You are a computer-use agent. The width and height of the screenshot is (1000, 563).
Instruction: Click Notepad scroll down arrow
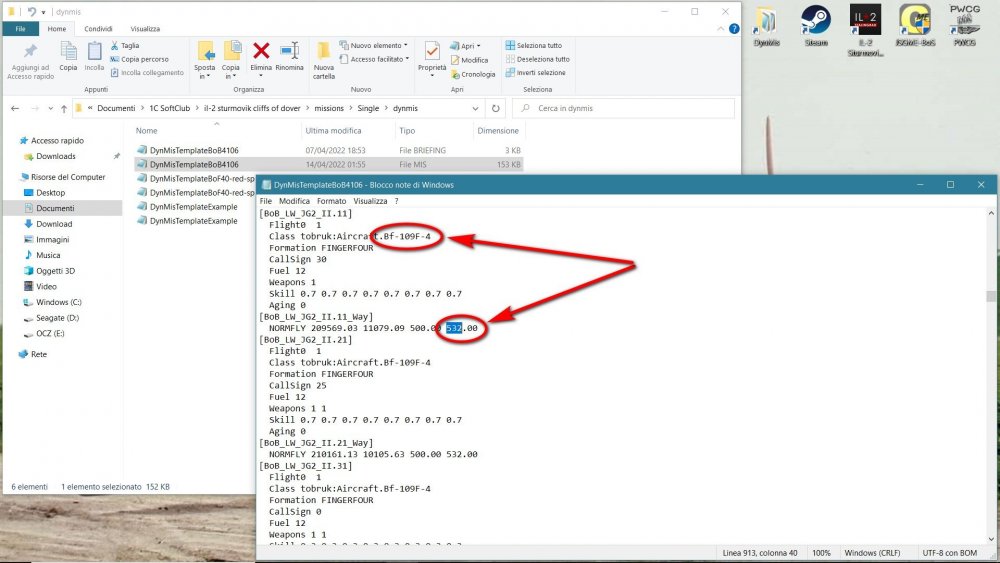(990, 539)
